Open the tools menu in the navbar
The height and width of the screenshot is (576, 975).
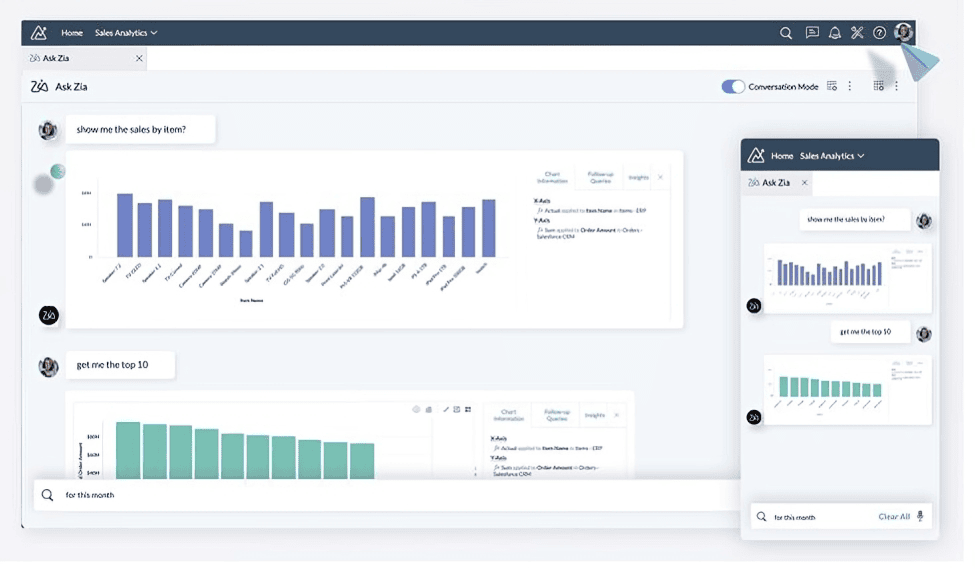pos(857,32)
